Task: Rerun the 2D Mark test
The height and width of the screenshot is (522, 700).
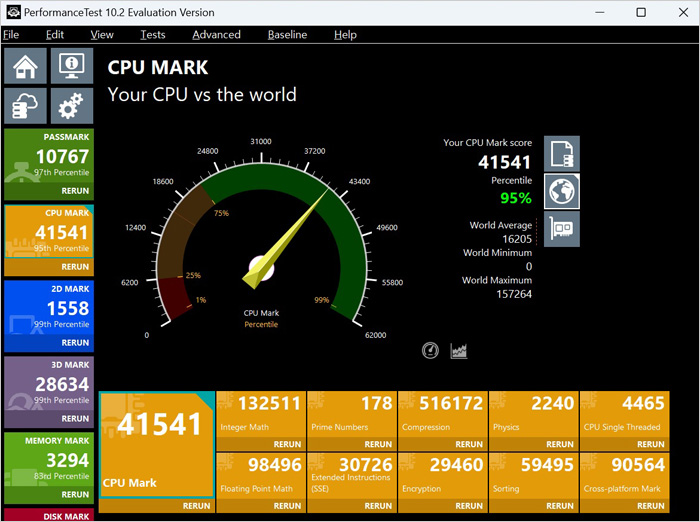Action: (x=49, y=343)
